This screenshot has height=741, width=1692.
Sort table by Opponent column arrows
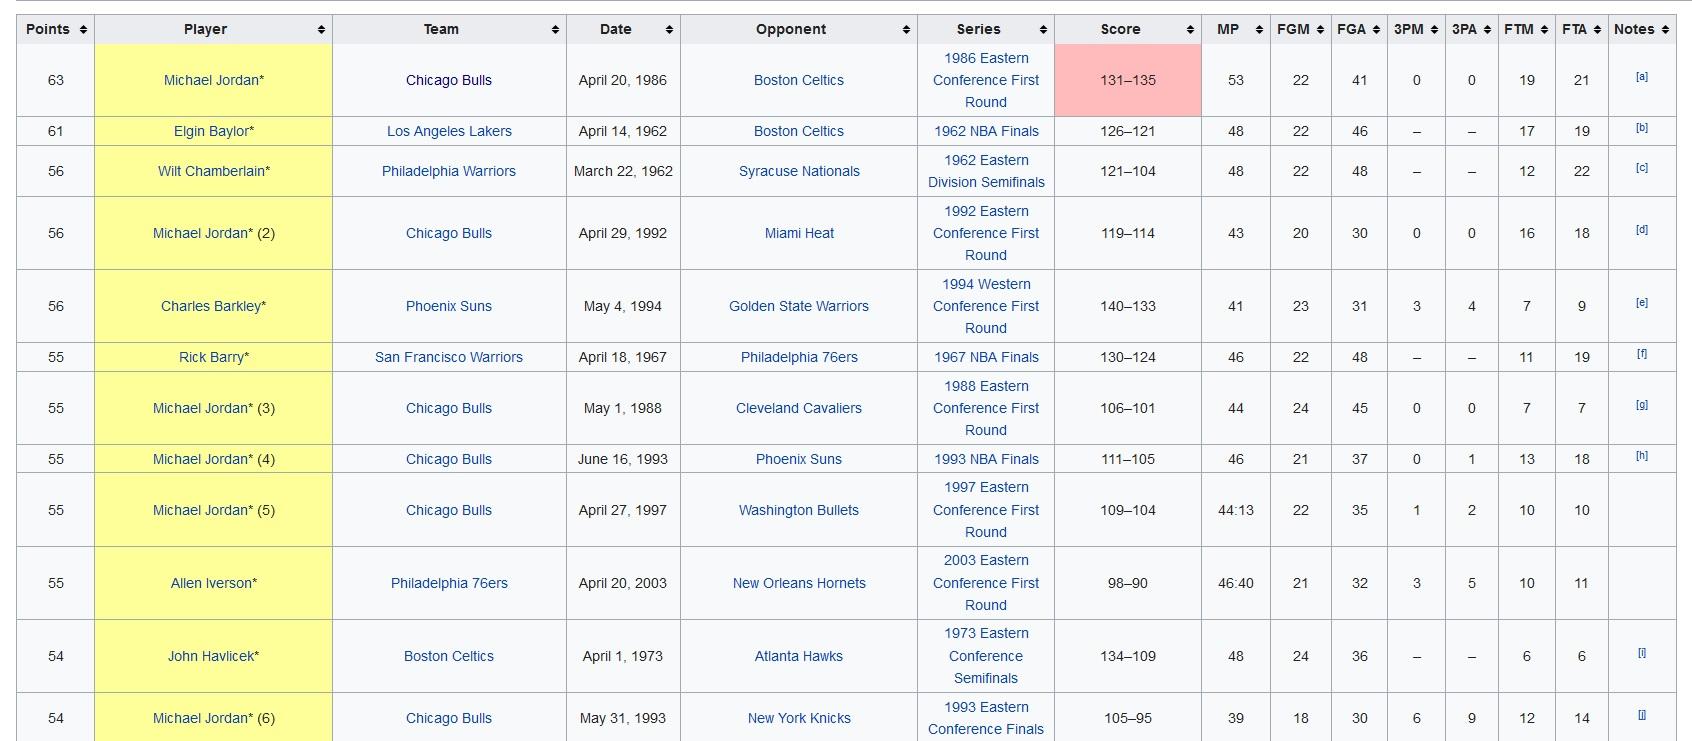point(906,30)
